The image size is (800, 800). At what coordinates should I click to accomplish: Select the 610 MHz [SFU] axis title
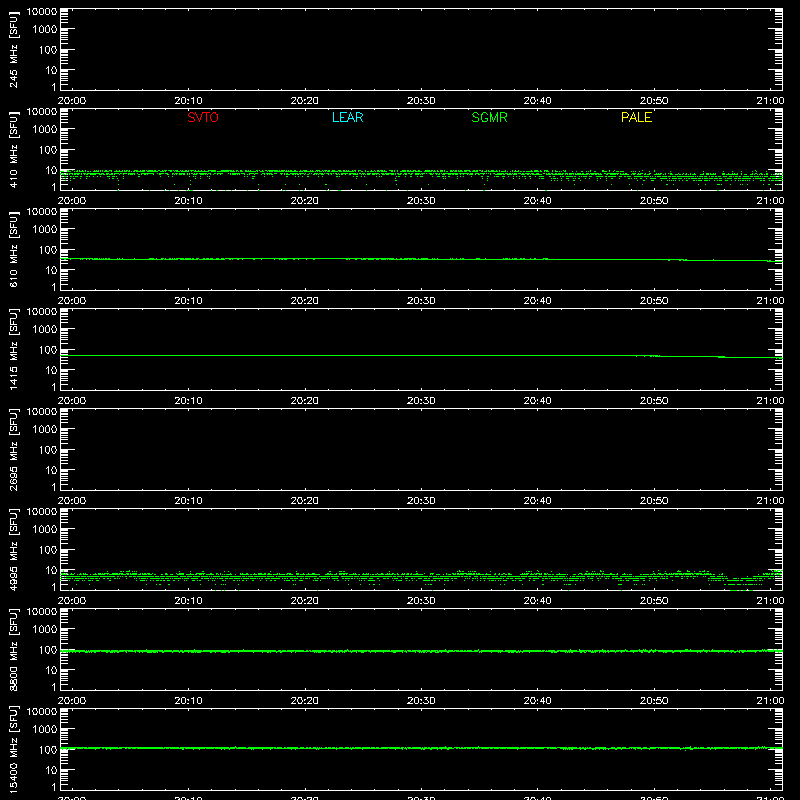pyautogui.click(x=13, y=250)
